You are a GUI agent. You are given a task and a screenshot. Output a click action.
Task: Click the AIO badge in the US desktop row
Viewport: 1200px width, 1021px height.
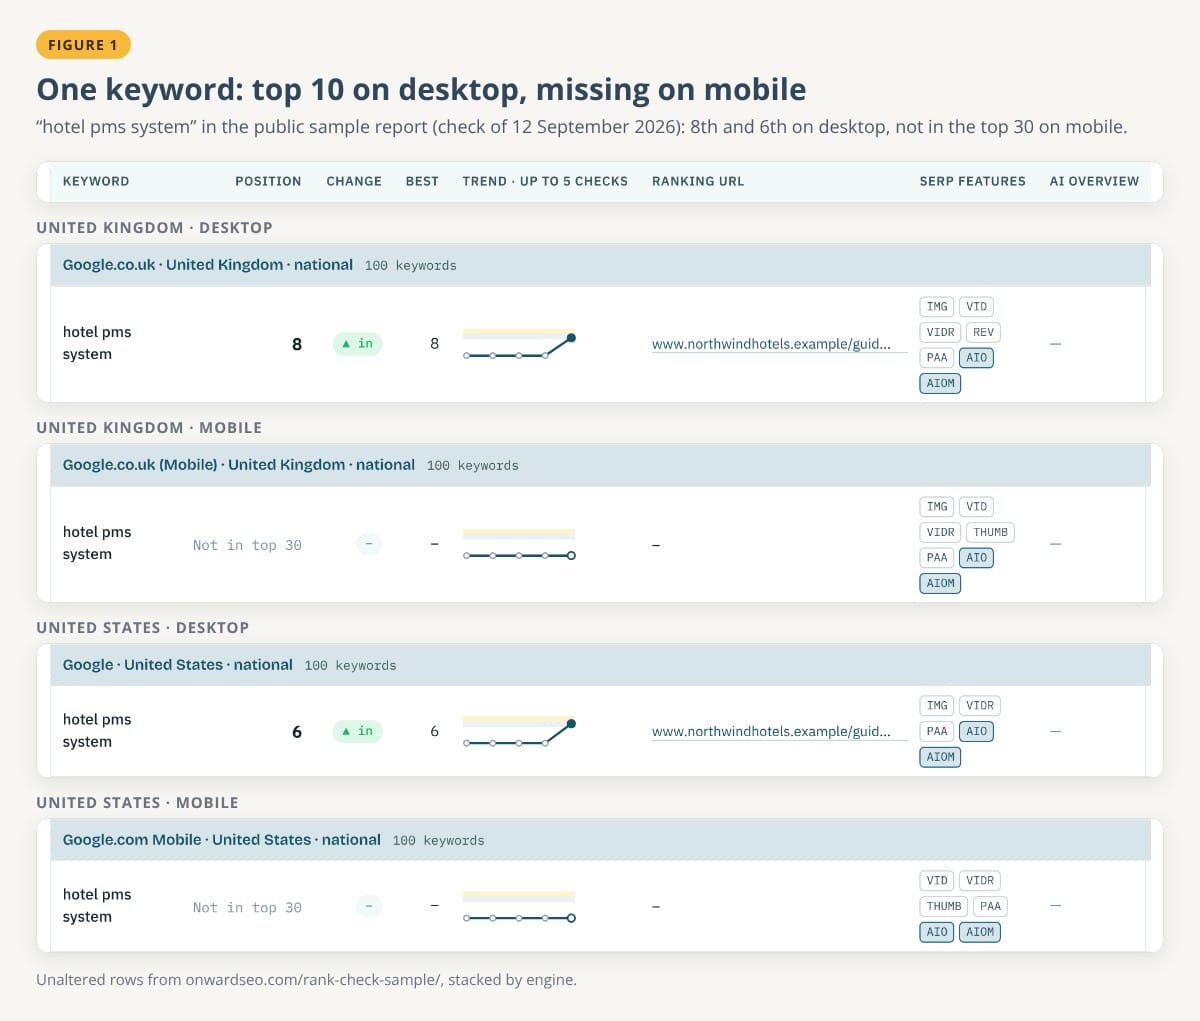(x=977, y=732)
